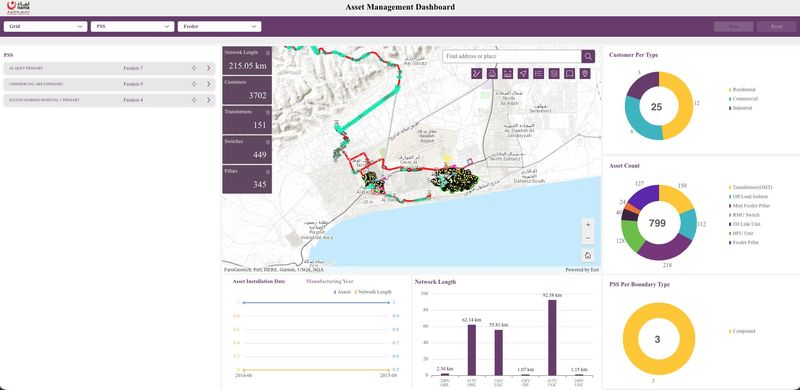Click the 92.58 km bar in Network Length chart

coord(552,337)
